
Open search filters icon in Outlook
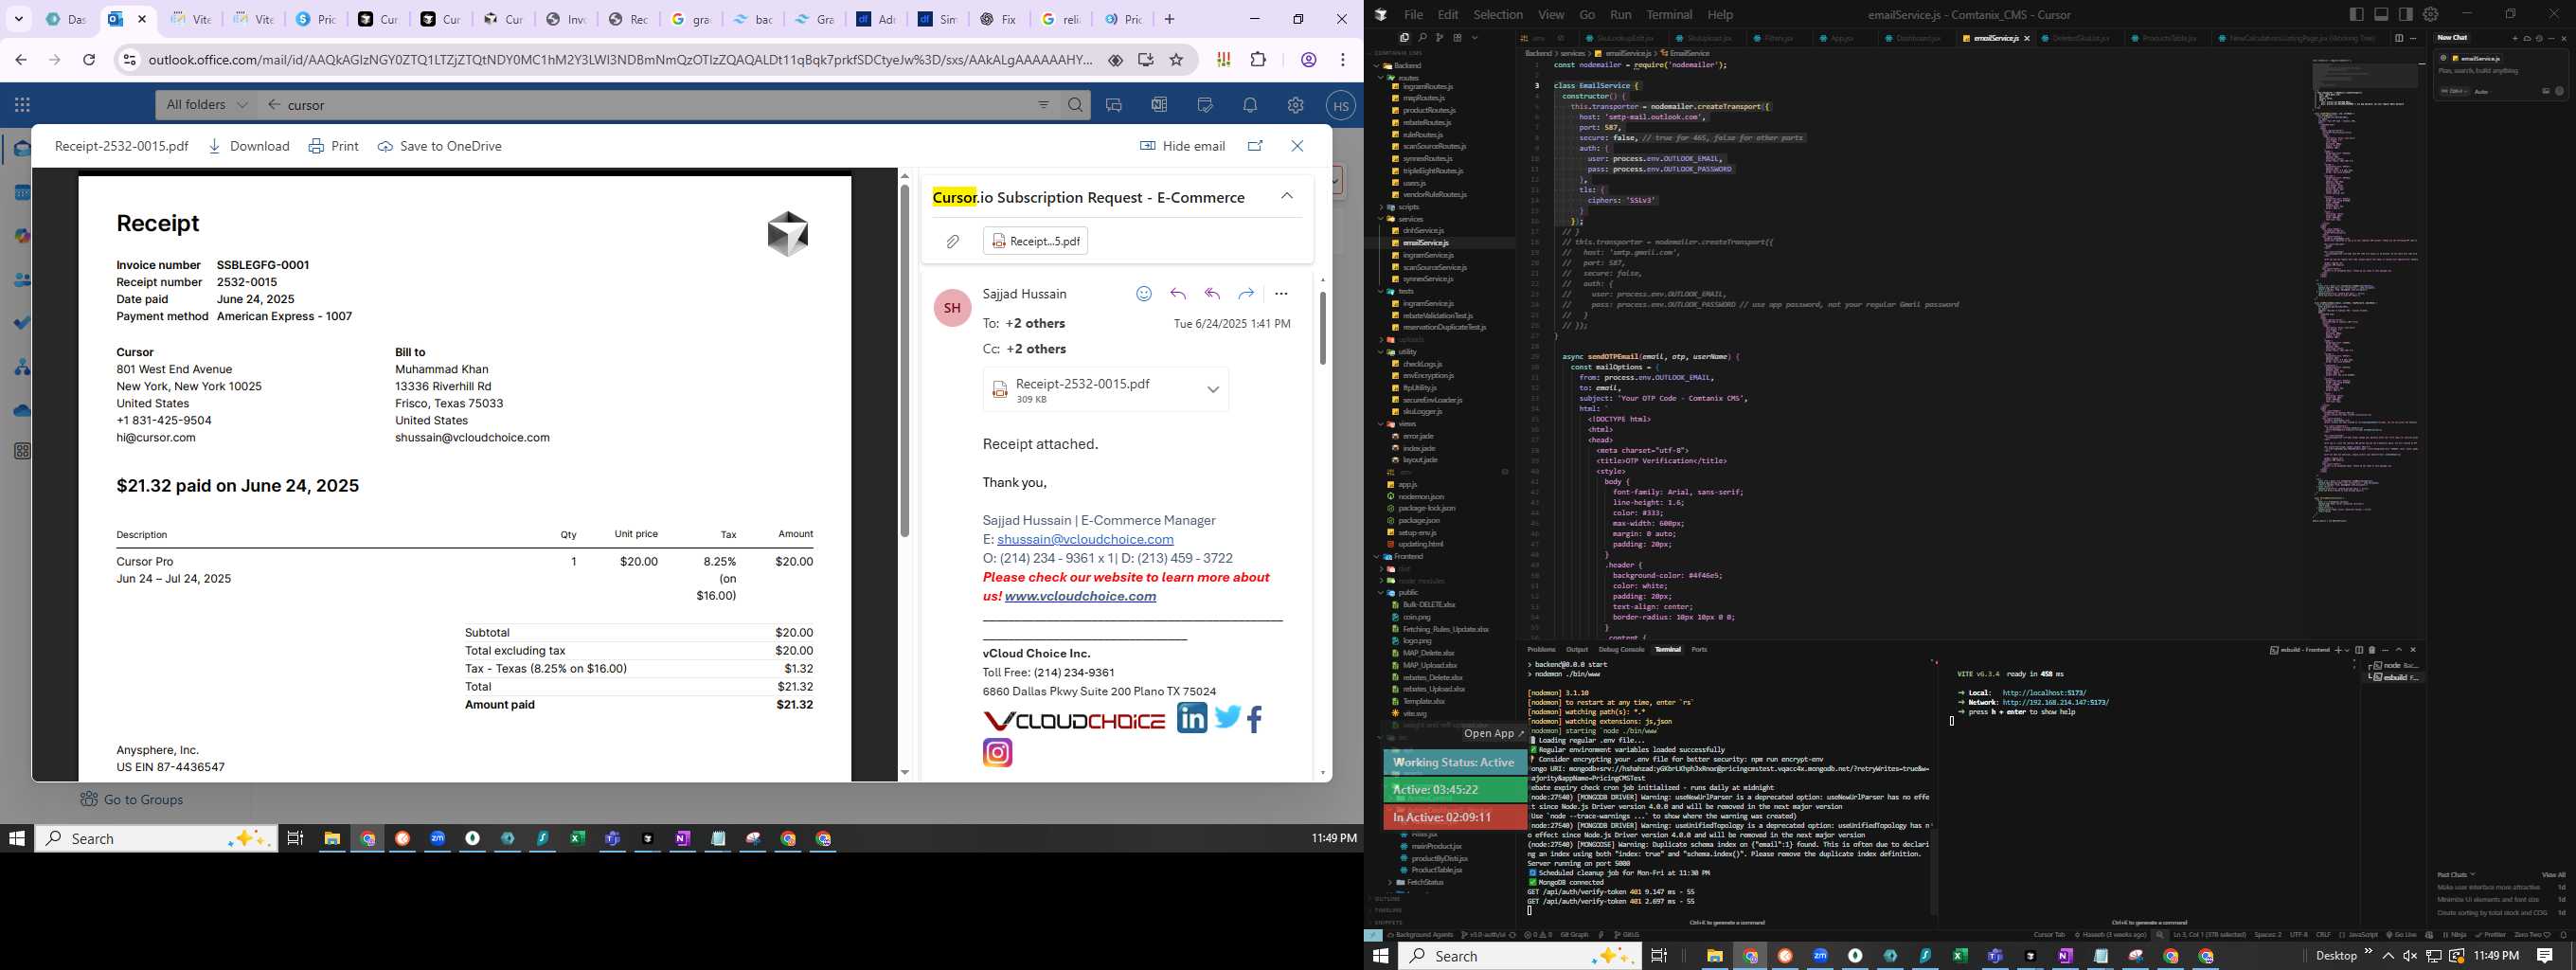1043,105
